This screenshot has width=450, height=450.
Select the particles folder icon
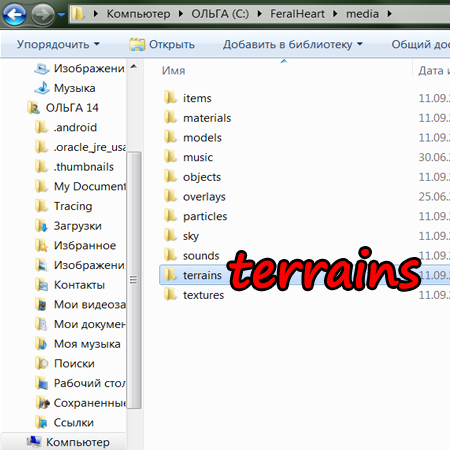point(170,215)
